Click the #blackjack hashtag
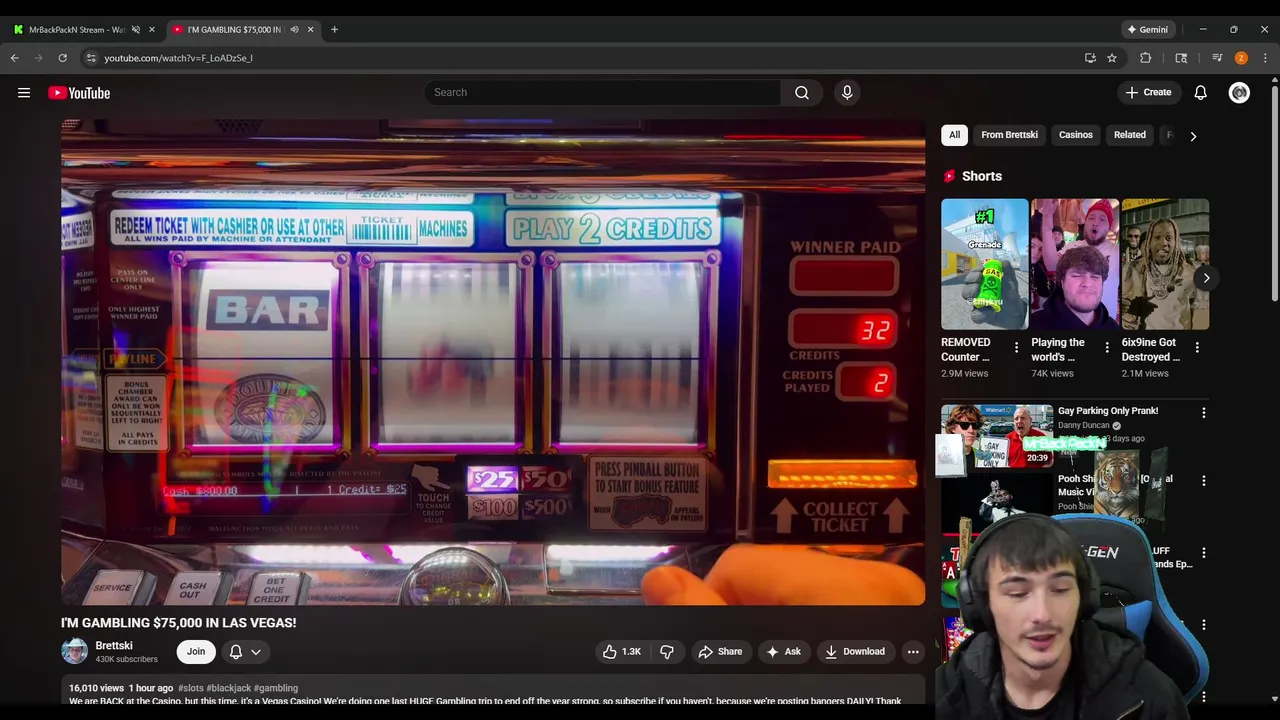The width and height of the screenshot is (1280, 720). click(228, 688)
